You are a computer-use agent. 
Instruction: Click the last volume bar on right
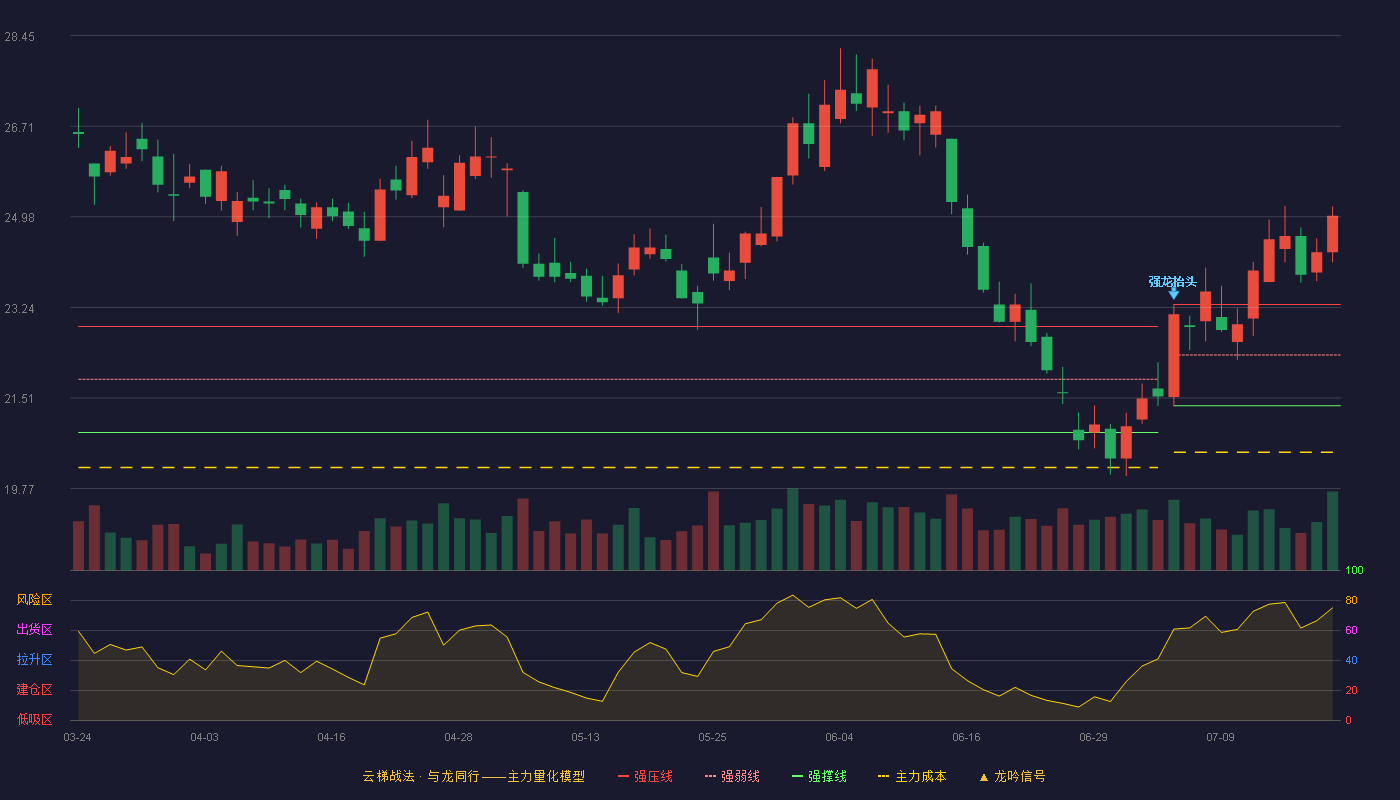[x=1332, y=531]
